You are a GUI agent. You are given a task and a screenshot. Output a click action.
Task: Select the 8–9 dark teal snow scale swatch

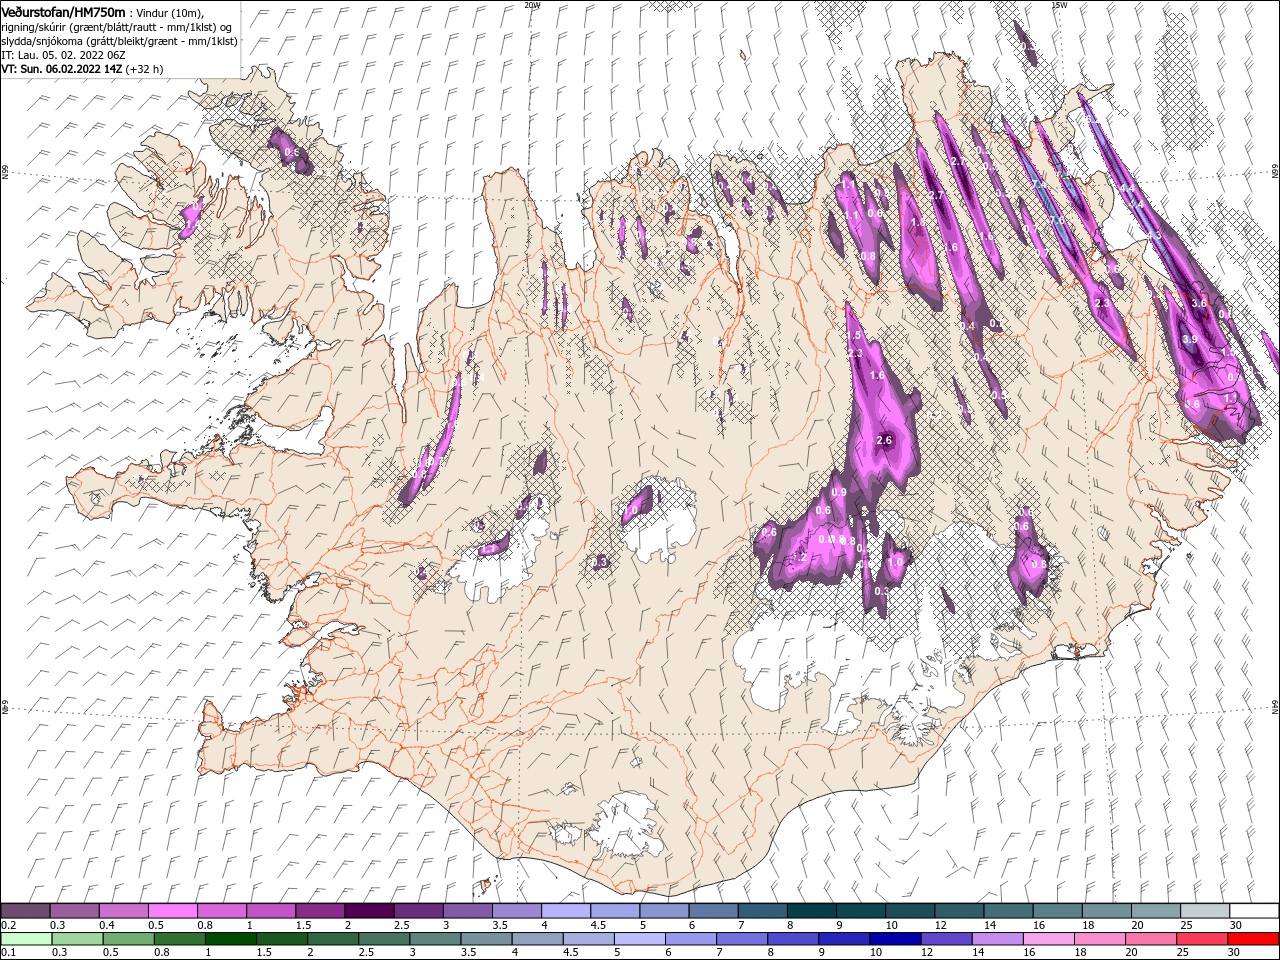(x=812, y=911)
